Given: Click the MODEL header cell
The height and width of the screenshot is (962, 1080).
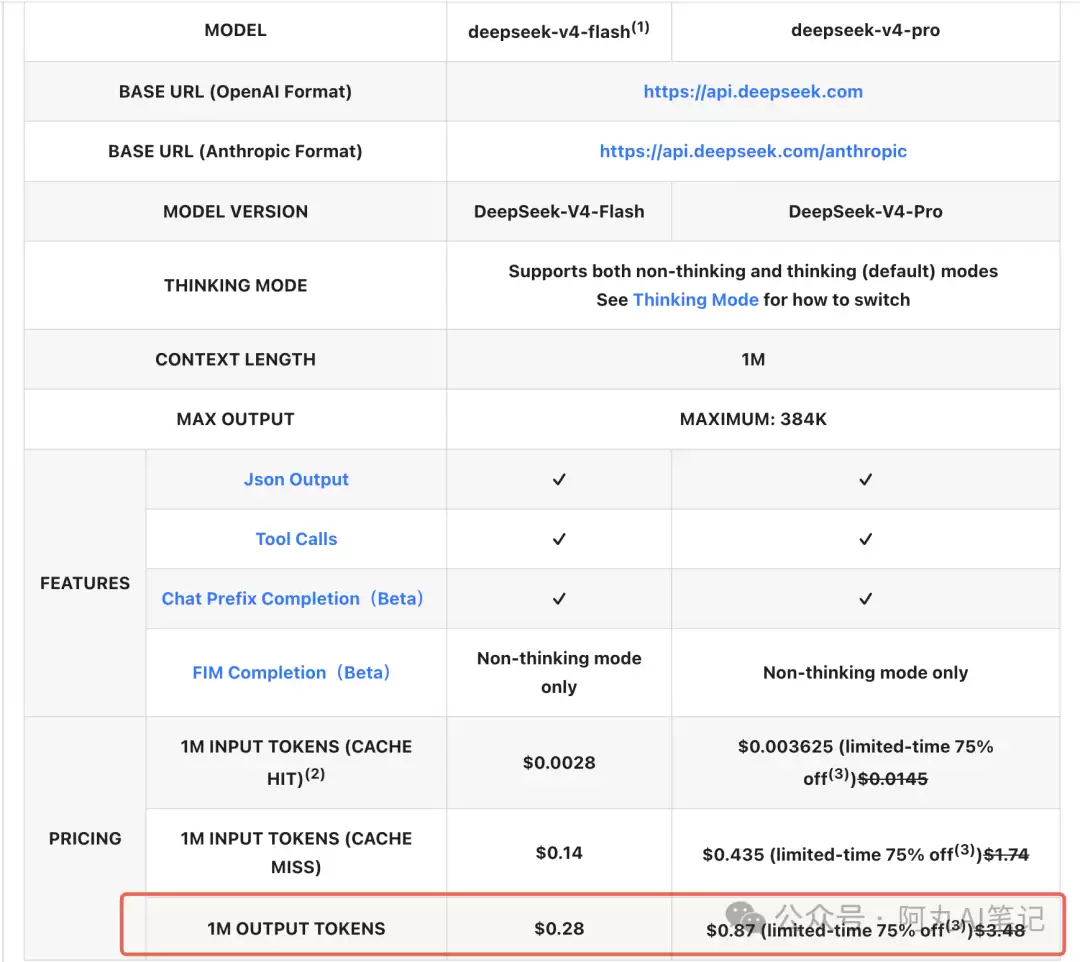Looking at the screenshot, I should tap(236, 30).
